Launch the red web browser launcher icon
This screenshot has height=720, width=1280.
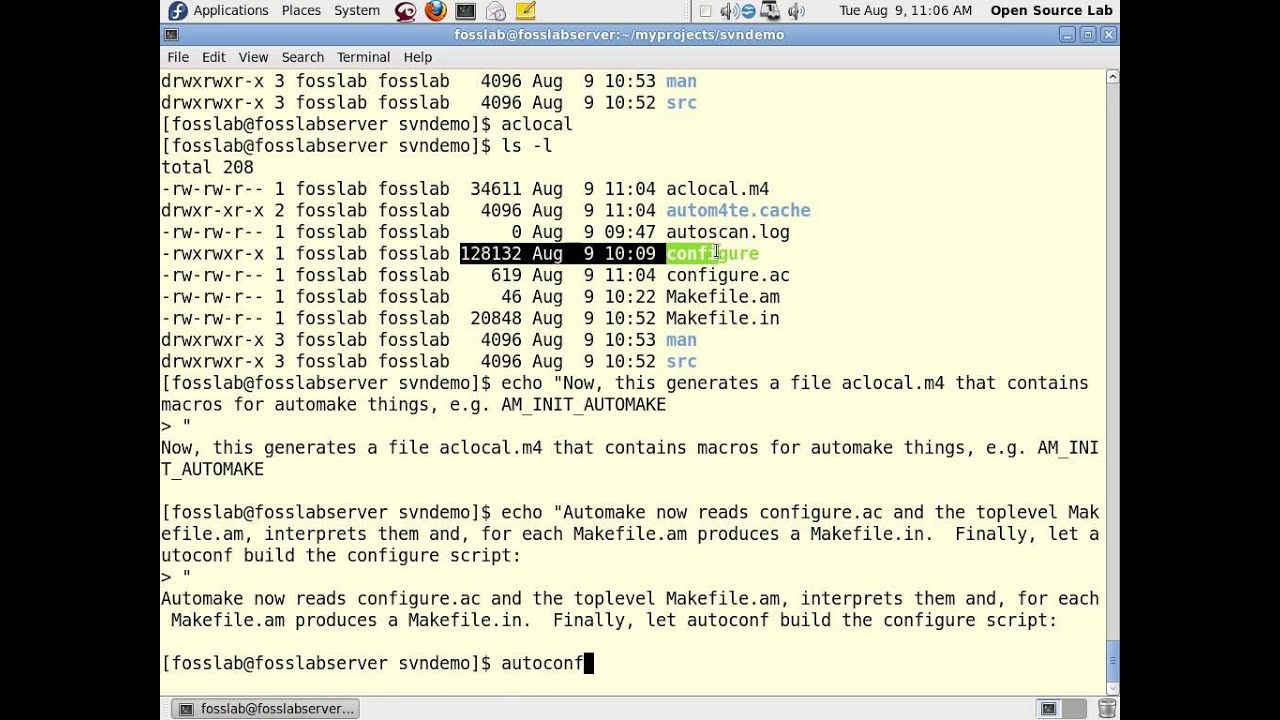coord(405,11)
